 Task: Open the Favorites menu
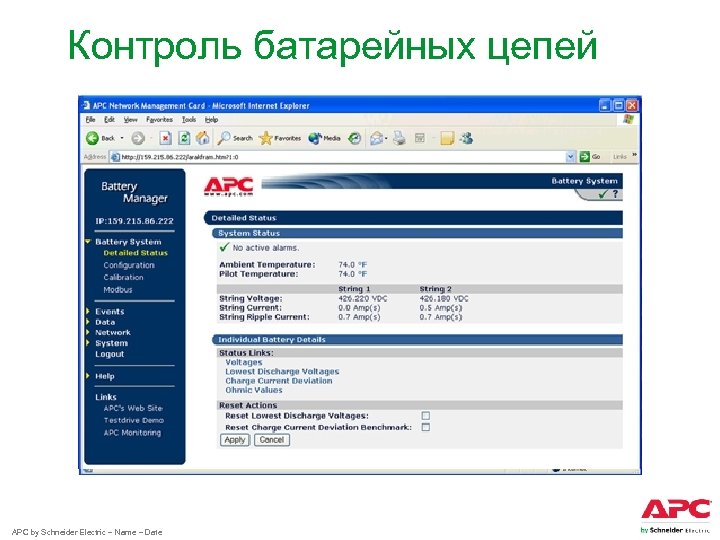point(159,119)
